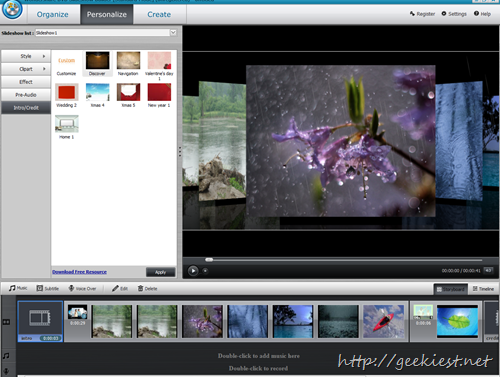This screenshot has height=377, width=500.
Task: Click the 'Double-click to add music here' text
Action: click(x=259, y=356)
